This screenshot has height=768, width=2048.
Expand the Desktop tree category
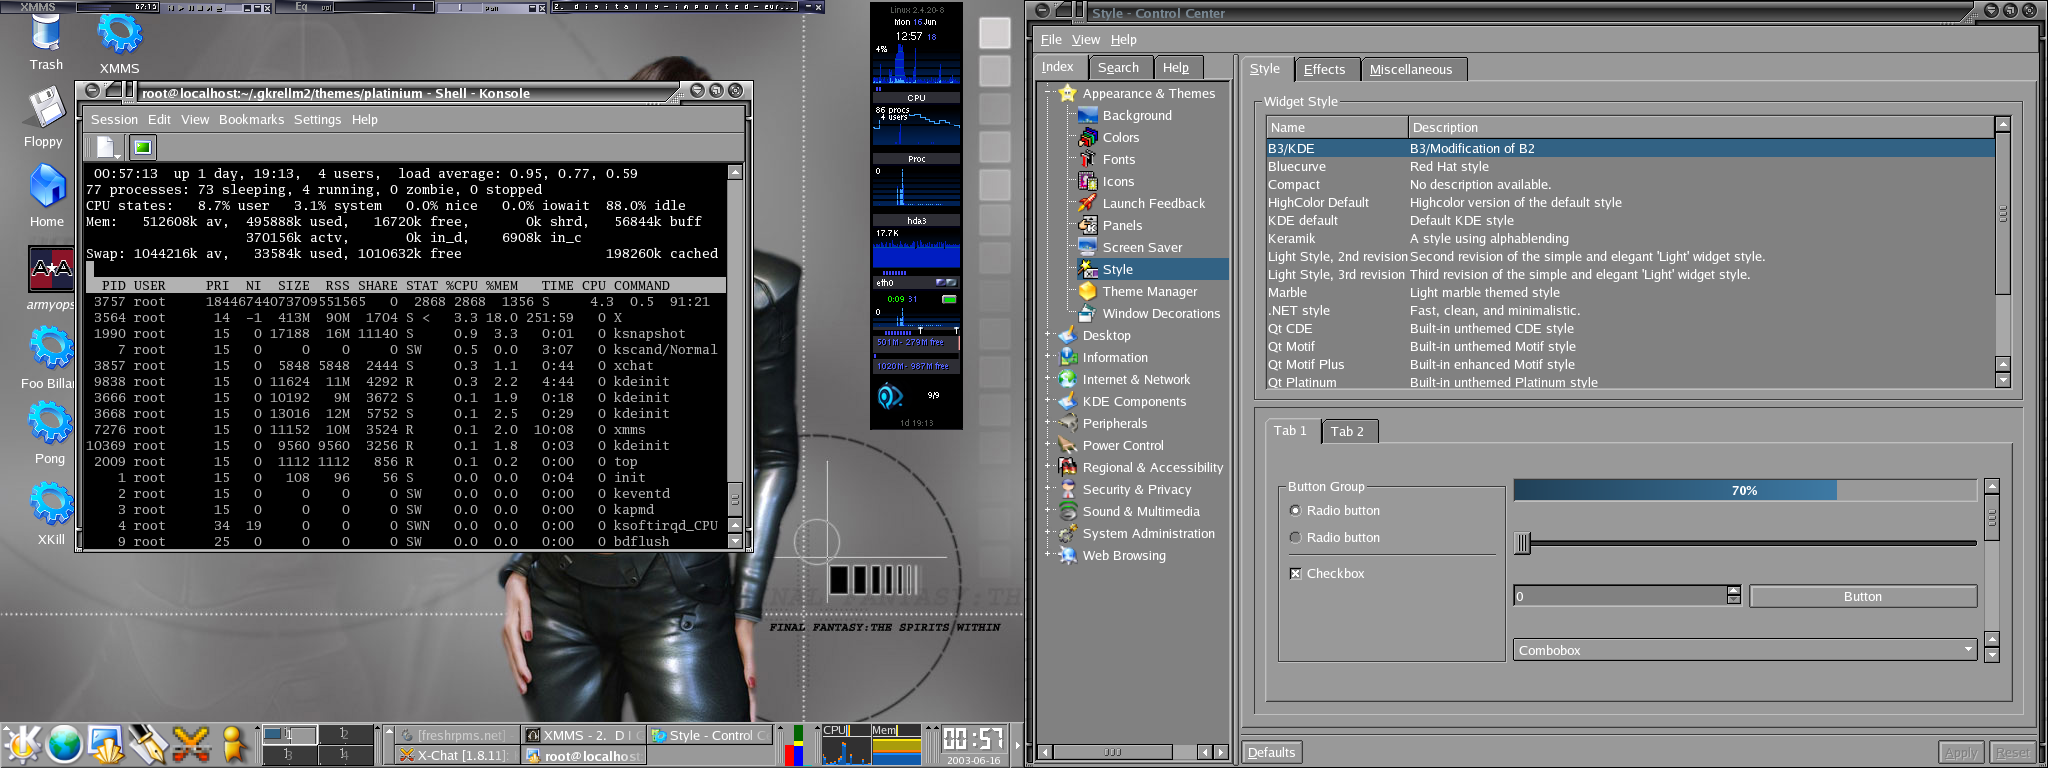point(1048,336)
